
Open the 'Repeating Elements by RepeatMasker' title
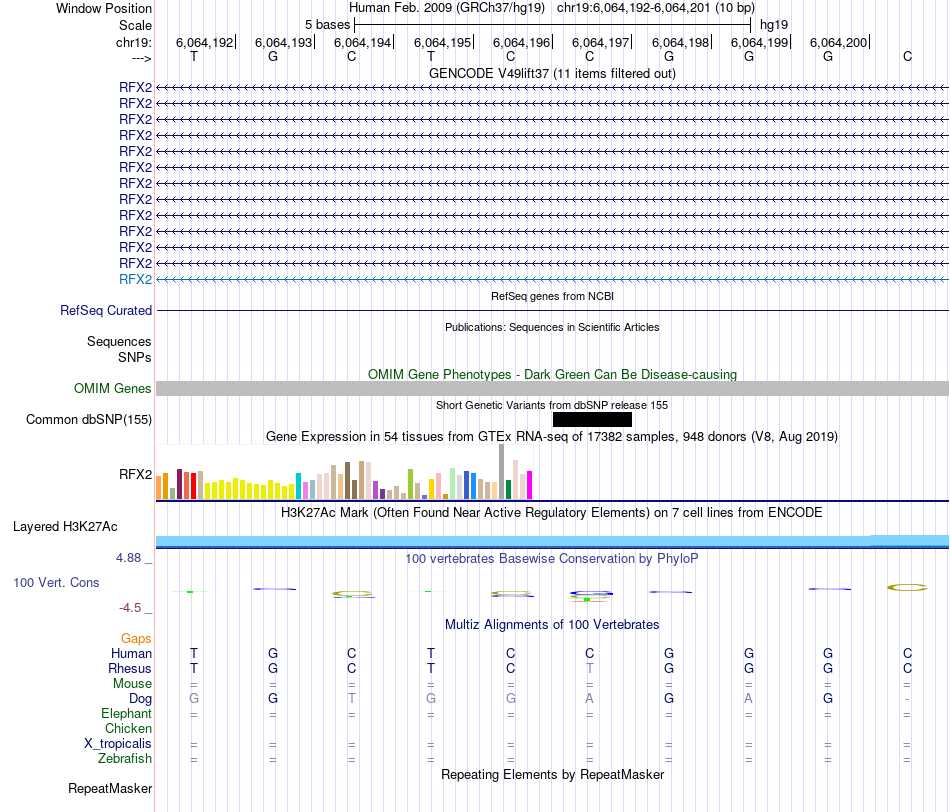point(552,774)
